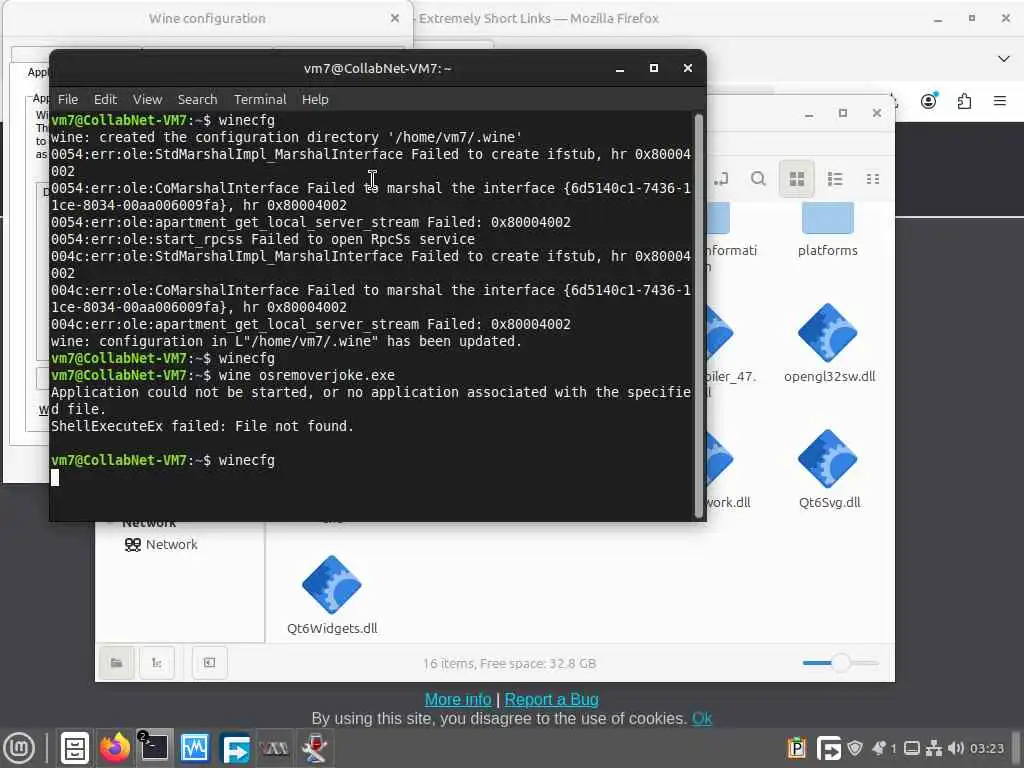Open the terminal File menu
1024x768 pixels.
click(68, 99)
